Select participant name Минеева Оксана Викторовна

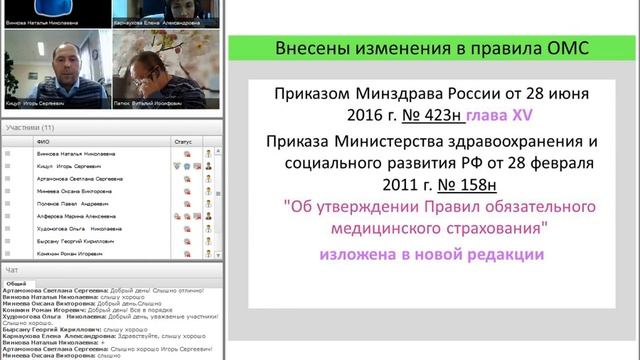74,191
